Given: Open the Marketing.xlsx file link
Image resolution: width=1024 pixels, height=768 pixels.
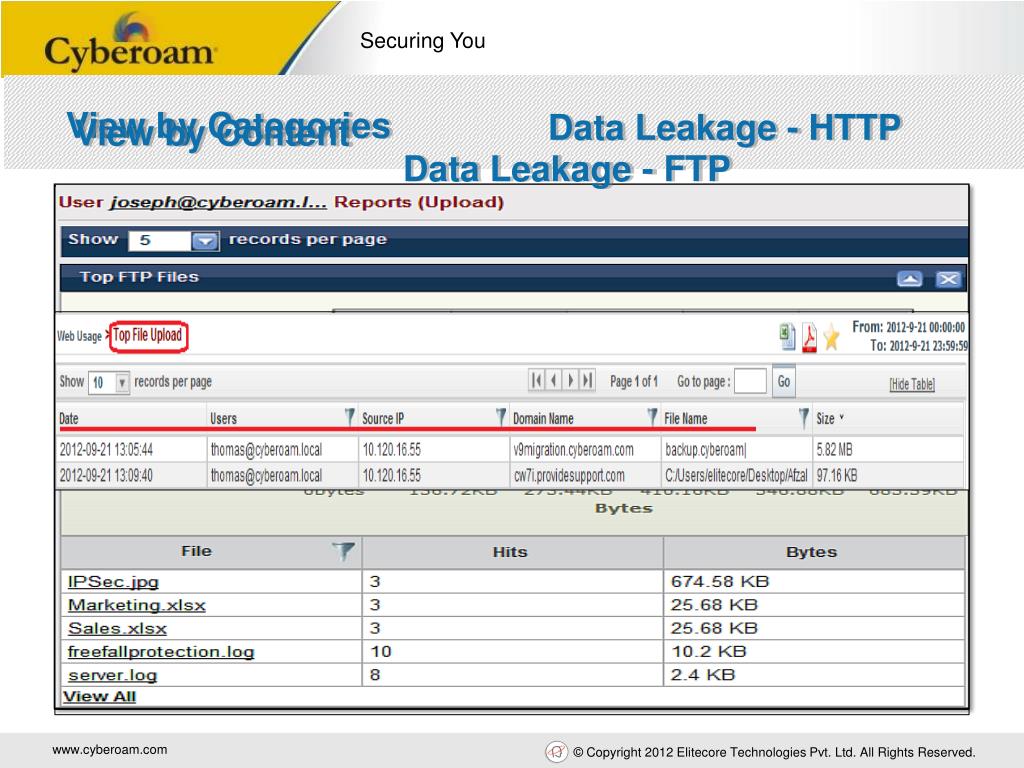Looking at the screenshot, I should pos(136,605).
